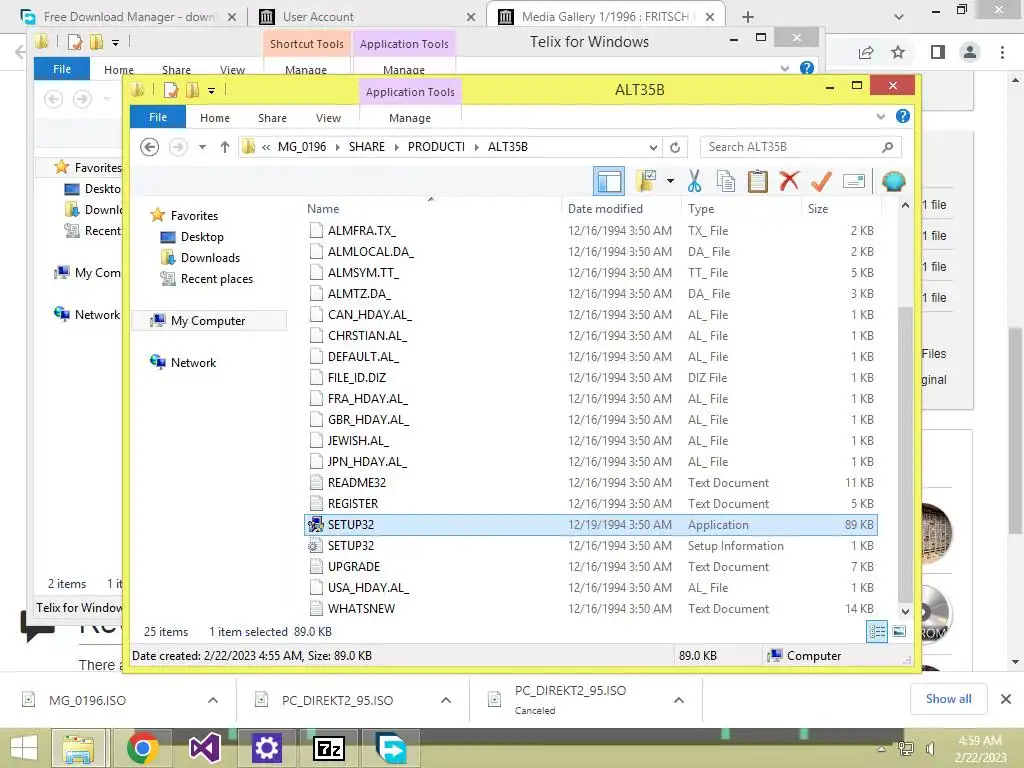Sort by the Size column header

(841, 208)
